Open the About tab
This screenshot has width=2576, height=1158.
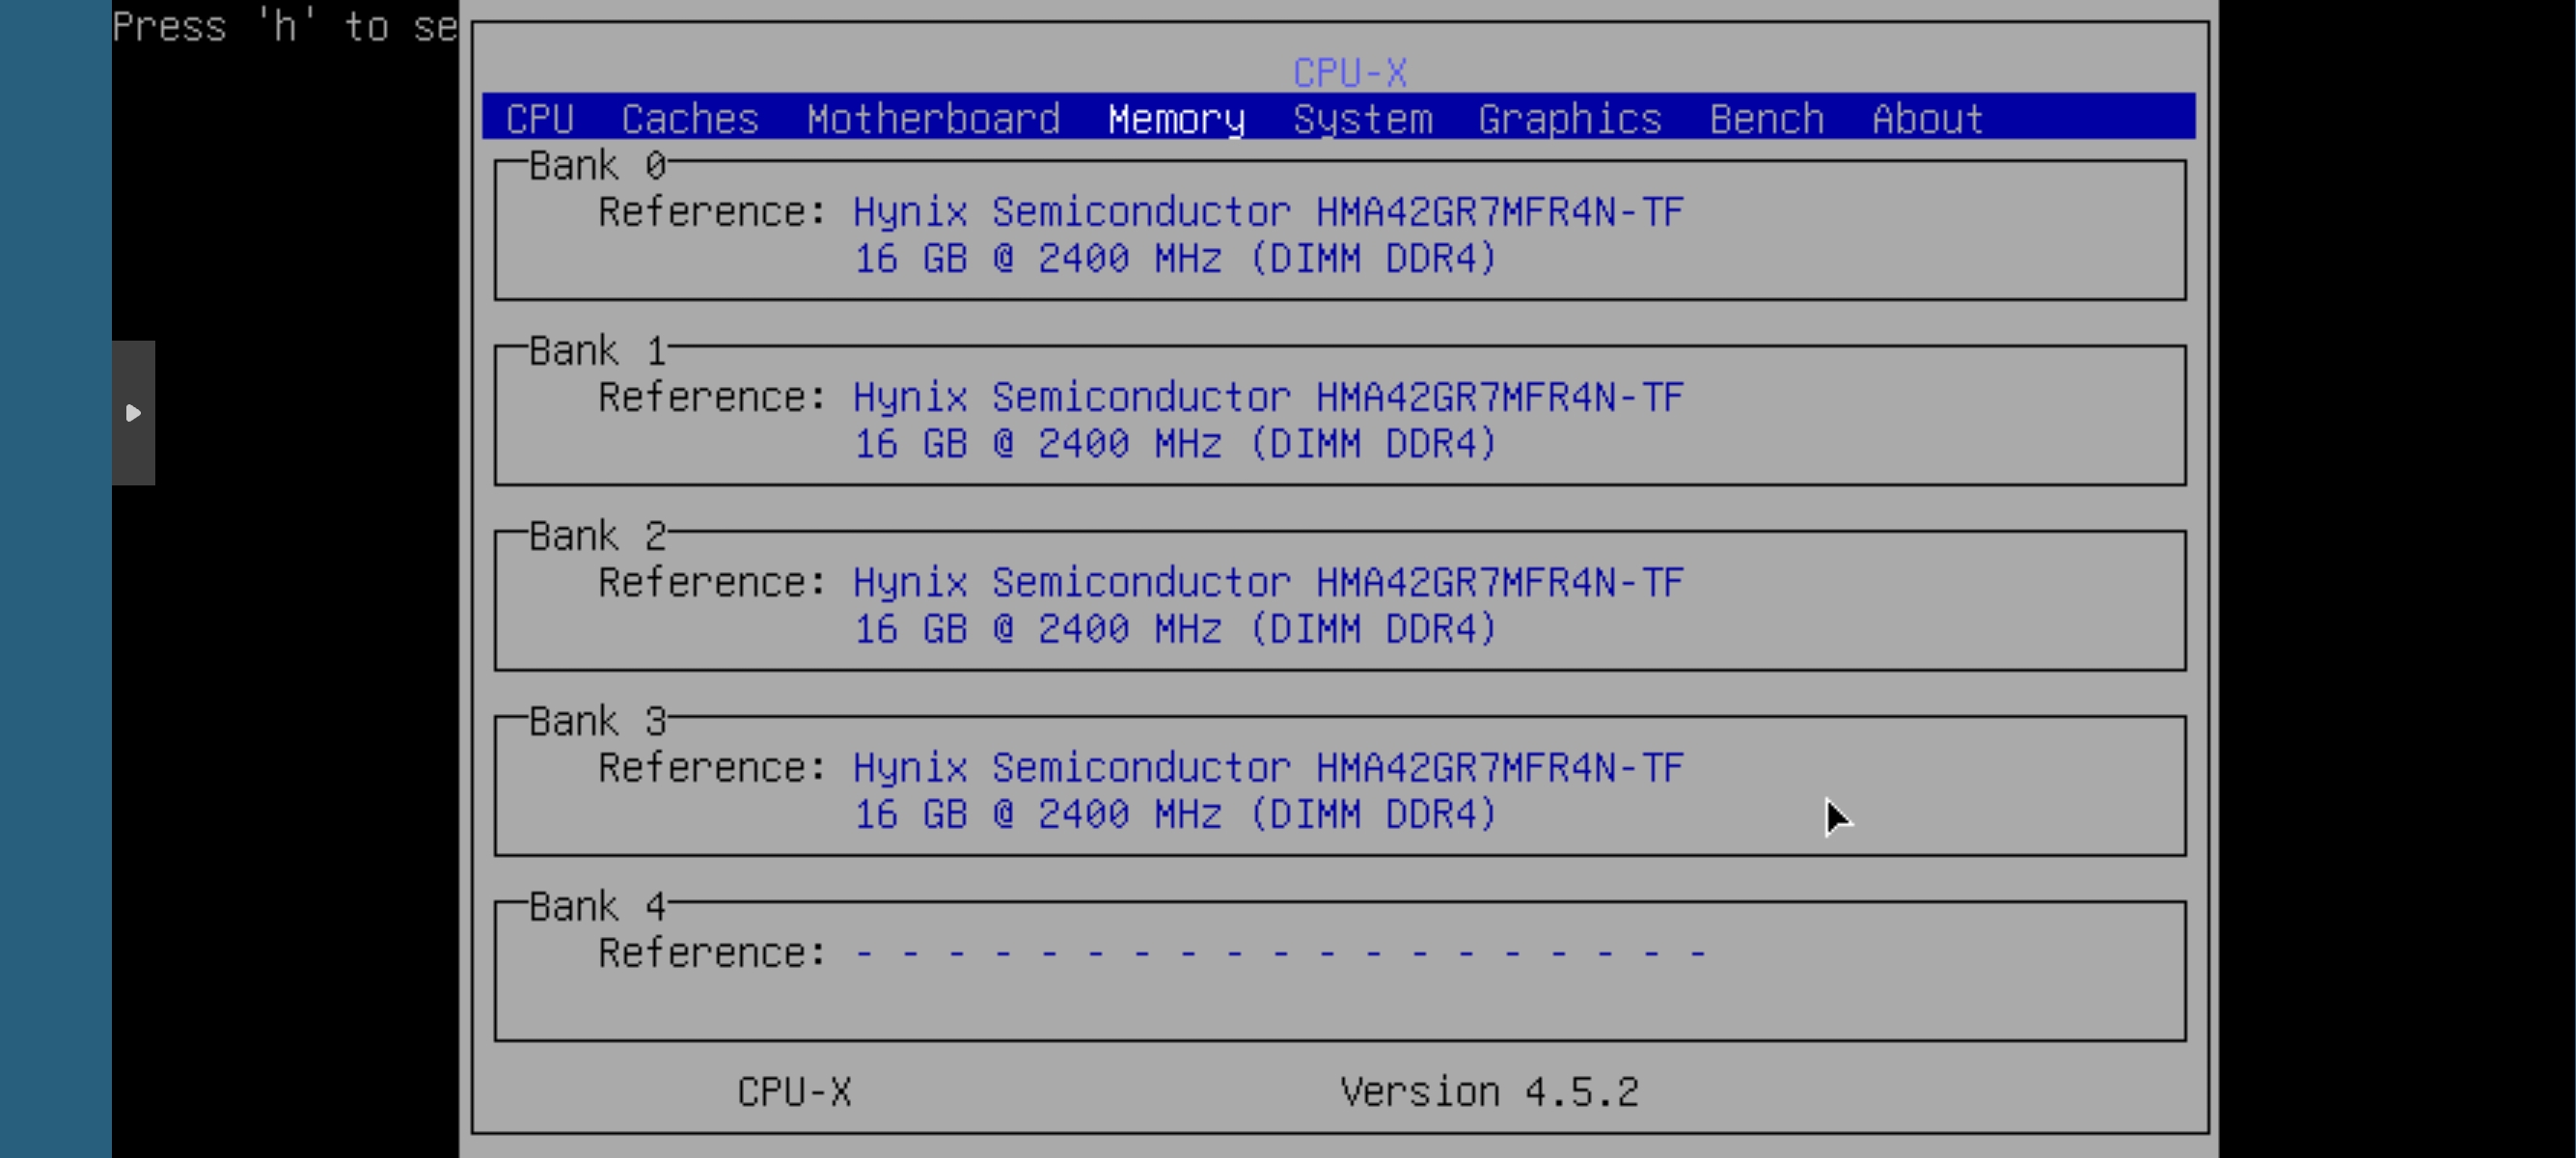[x=1927, y=119]
